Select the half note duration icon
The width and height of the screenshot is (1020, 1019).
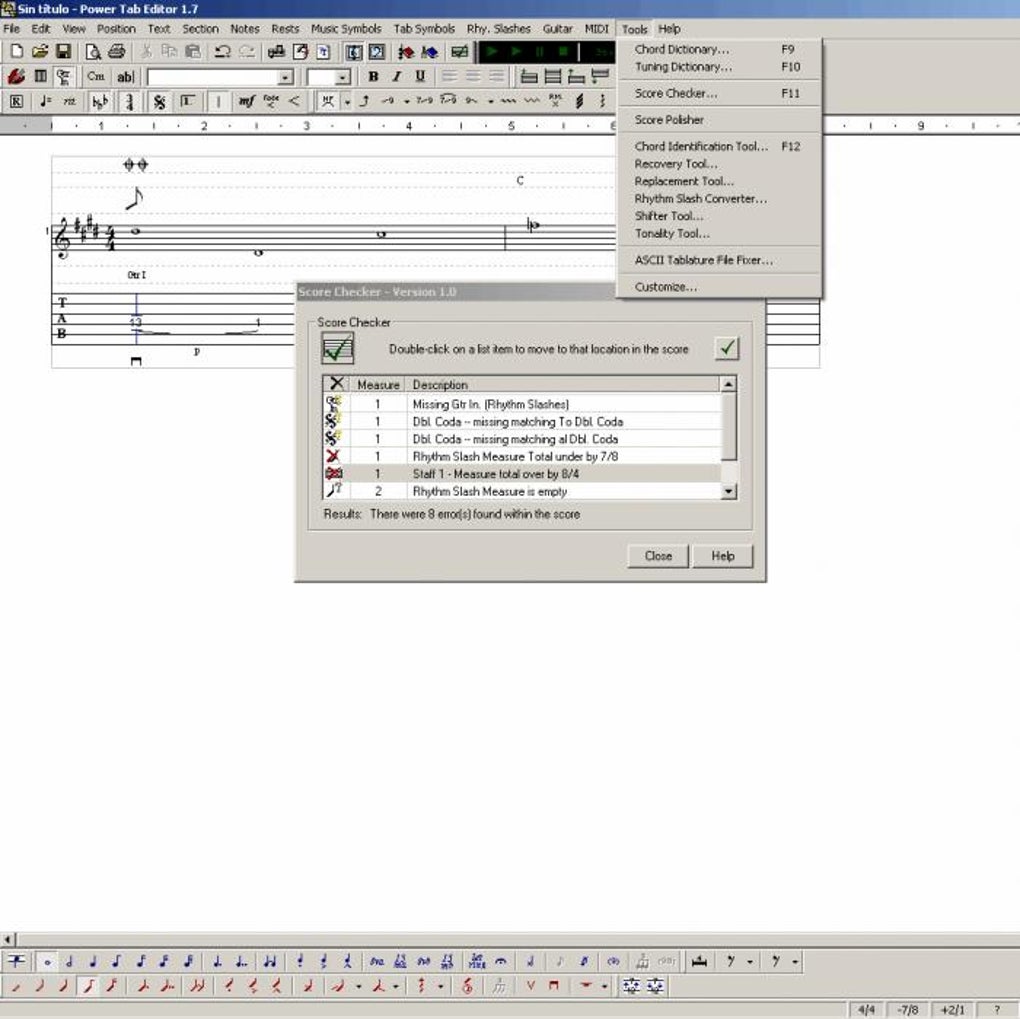(70, 961)
